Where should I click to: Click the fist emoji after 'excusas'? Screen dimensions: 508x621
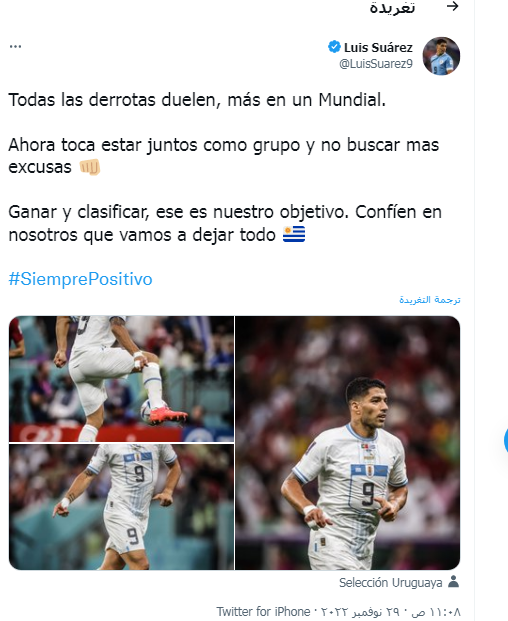[x=89, y=167]
